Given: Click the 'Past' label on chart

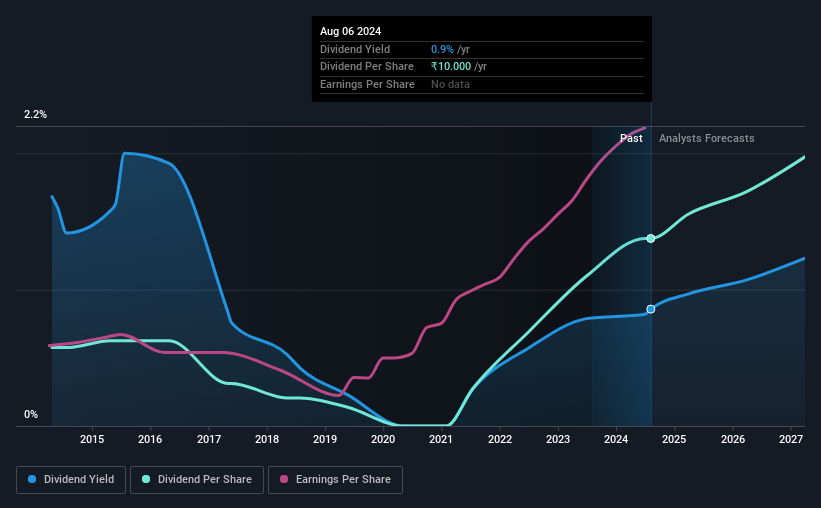Looking at the screenshot, I should coord(631,138).
